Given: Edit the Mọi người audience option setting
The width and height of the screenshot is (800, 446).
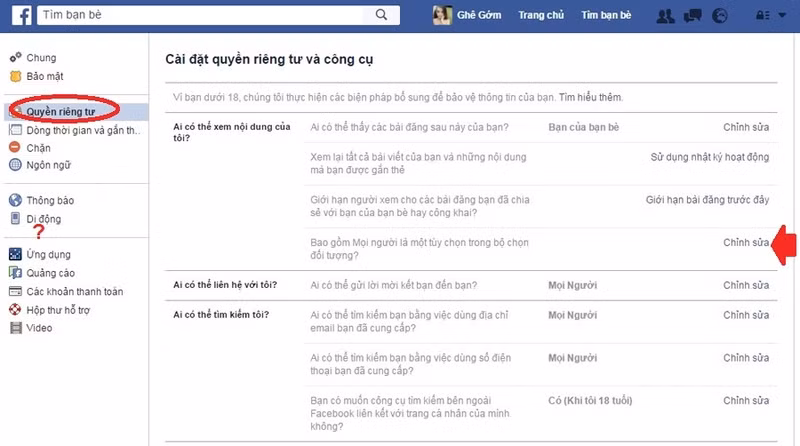Looking at the screenshot, I should point(746,242).
